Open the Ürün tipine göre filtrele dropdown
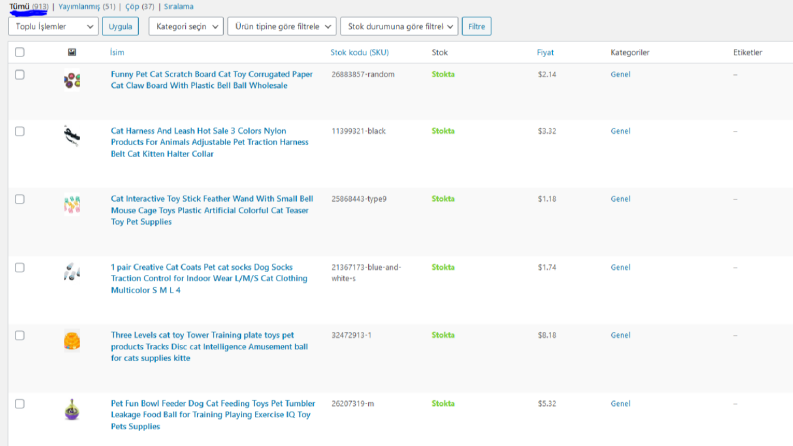793x446 pixels. (282, 26)
